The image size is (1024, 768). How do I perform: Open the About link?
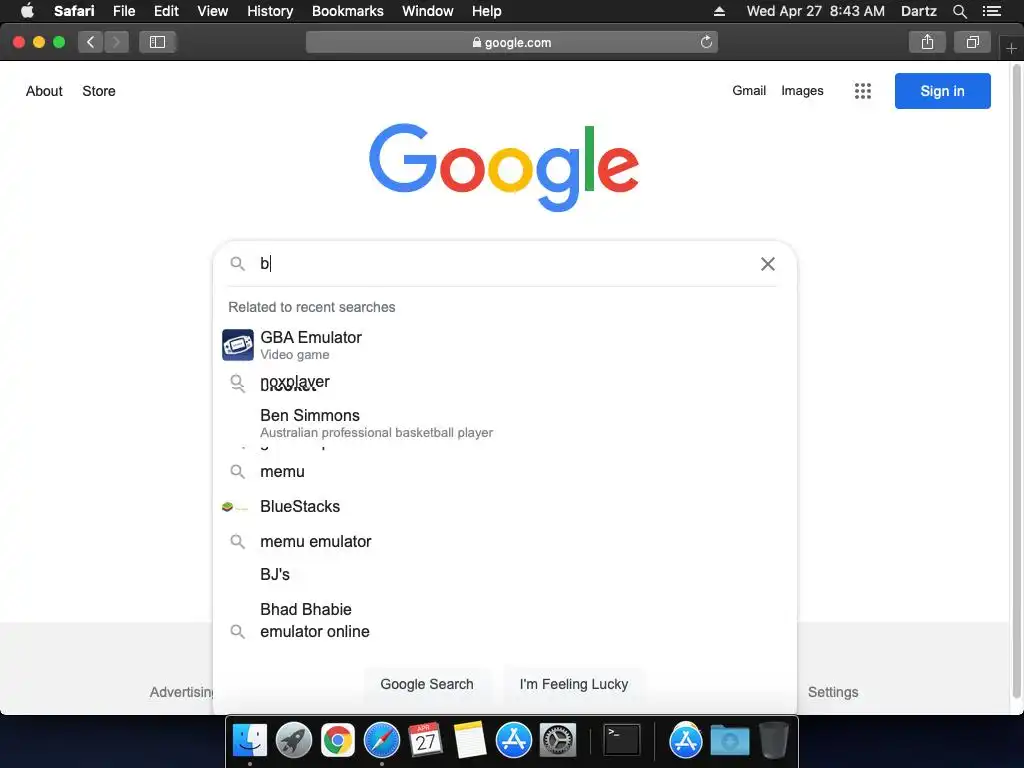(44, 91)
